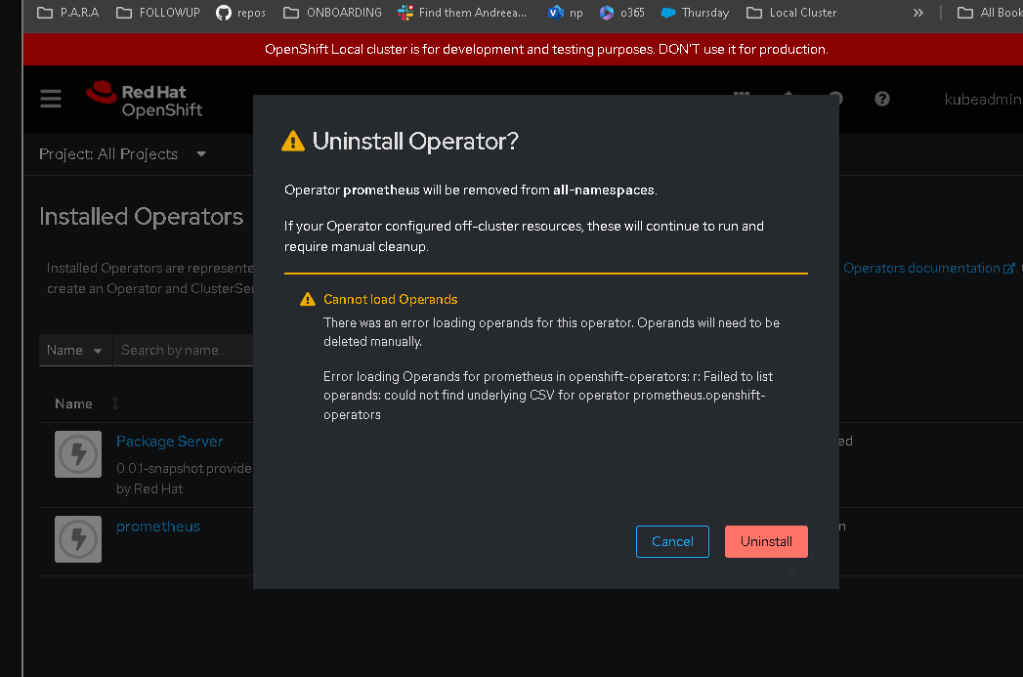The image size is (1023, 677).
Task: Click the Package Server operator icon
Action: coord(78,454)
